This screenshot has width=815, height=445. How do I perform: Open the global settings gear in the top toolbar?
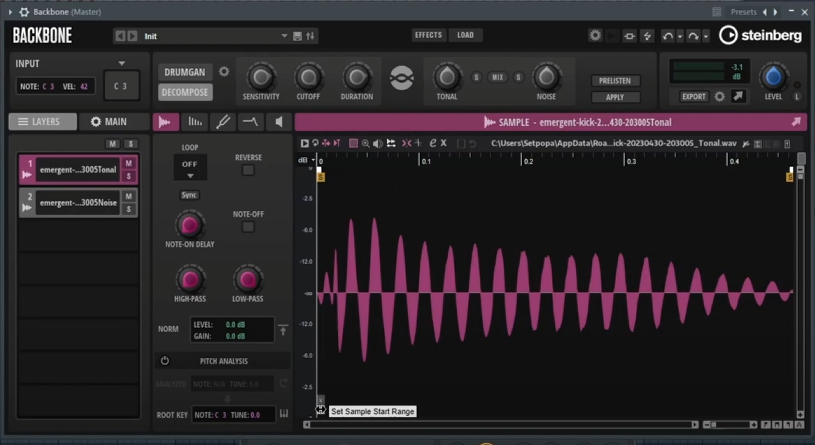point(595,35)
